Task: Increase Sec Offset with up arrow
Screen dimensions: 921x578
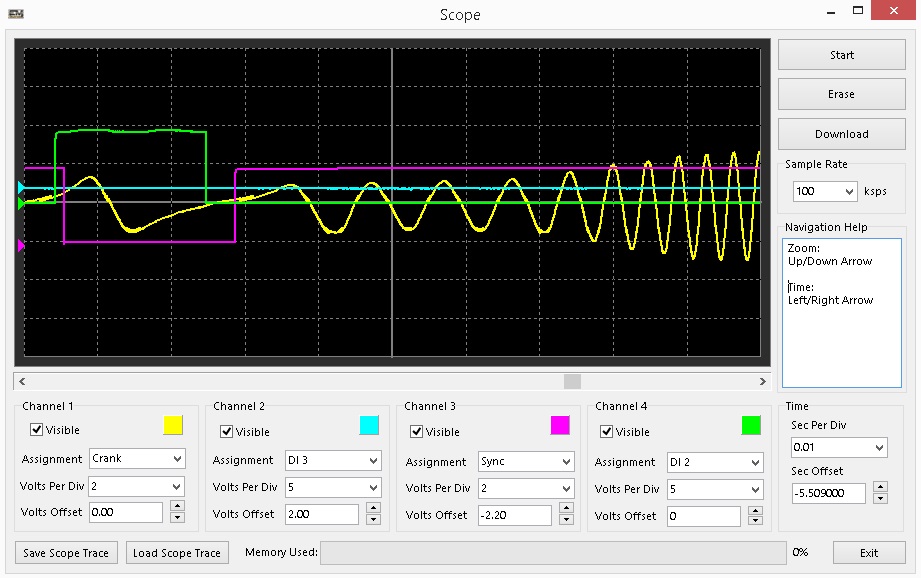Action: coord(880,487)
